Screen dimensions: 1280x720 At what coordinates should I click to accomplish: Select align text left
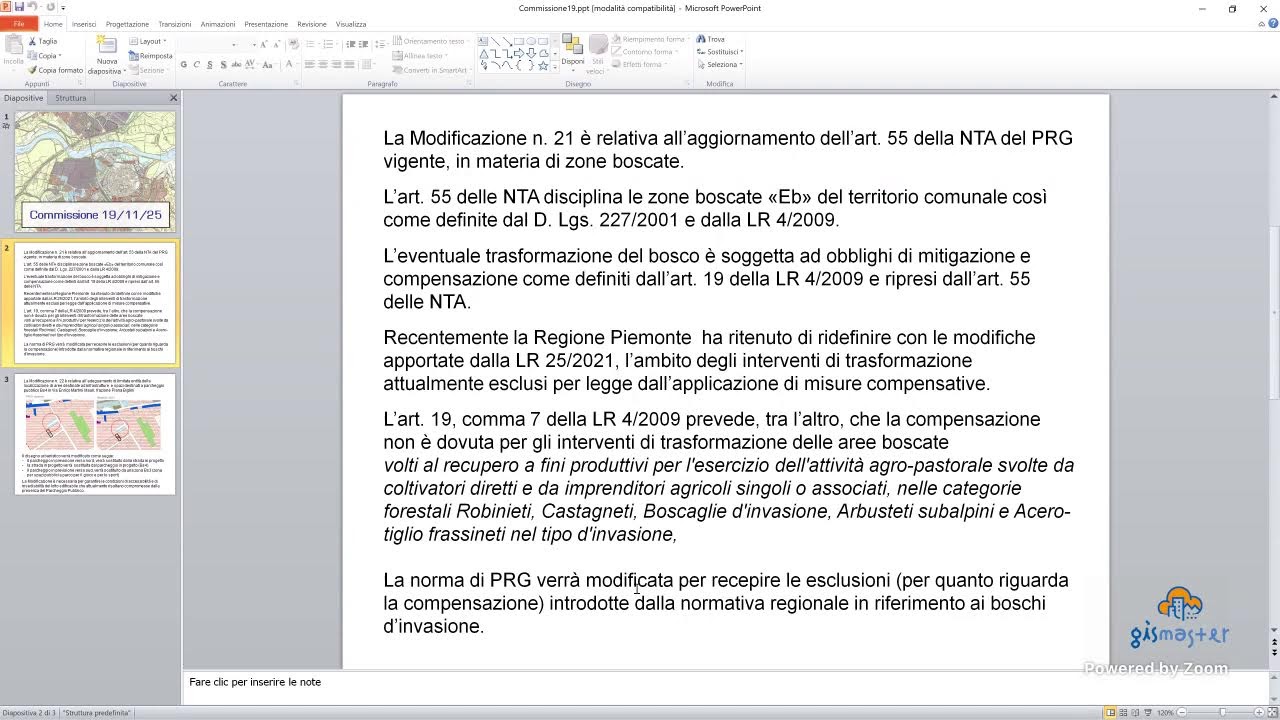[309, 64]
